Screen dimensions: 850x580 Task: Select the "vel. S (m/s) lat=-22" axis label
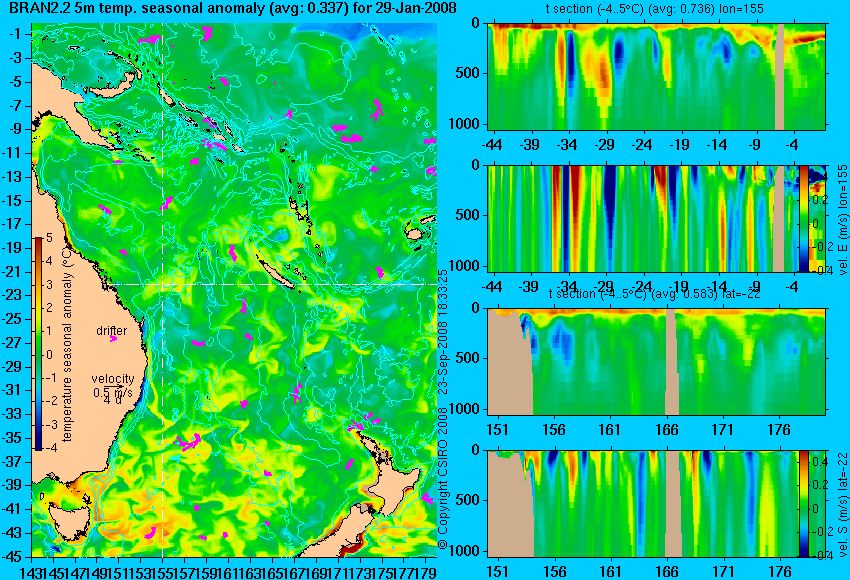[x=842, y=505]
